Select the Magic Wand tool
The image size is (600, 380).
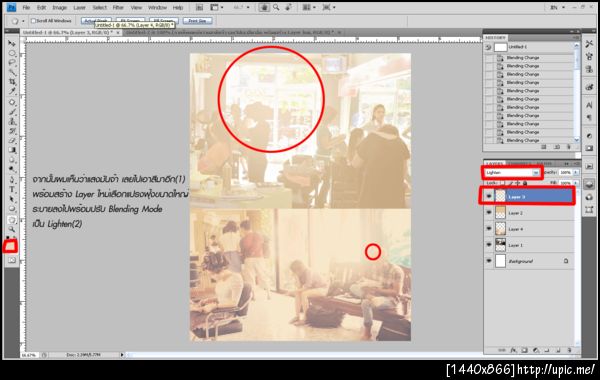pos(12,72)
